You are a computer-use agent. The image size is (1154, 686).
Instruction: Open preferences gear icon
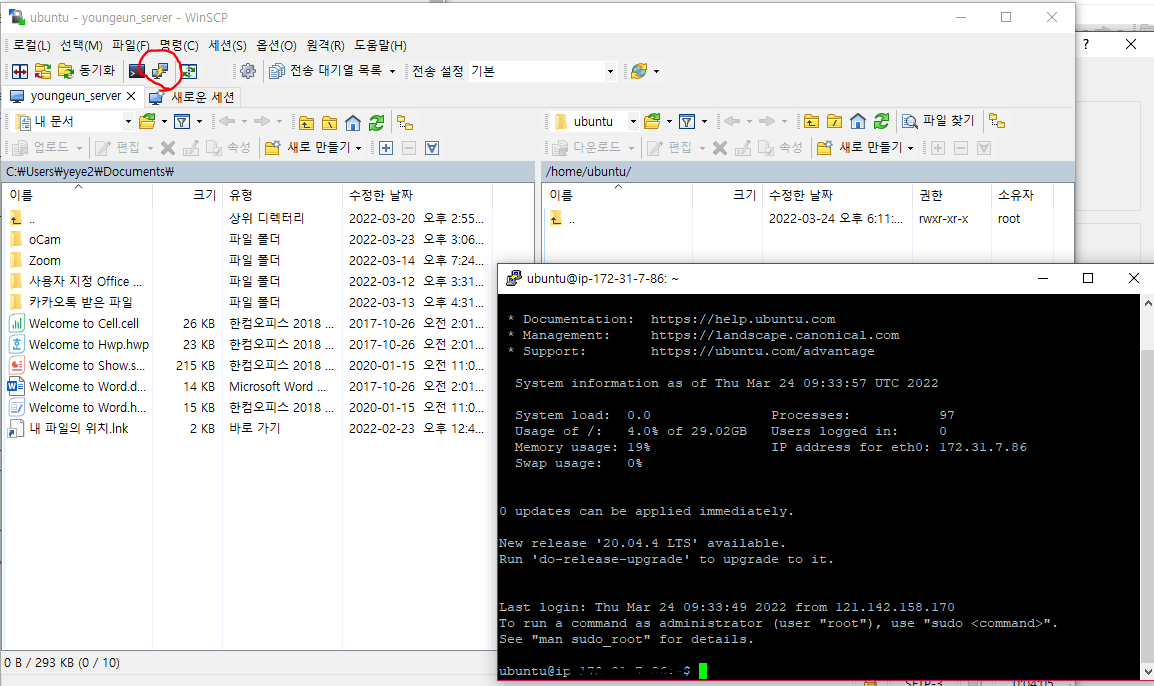pyautogui.click(x=248, y=71)
